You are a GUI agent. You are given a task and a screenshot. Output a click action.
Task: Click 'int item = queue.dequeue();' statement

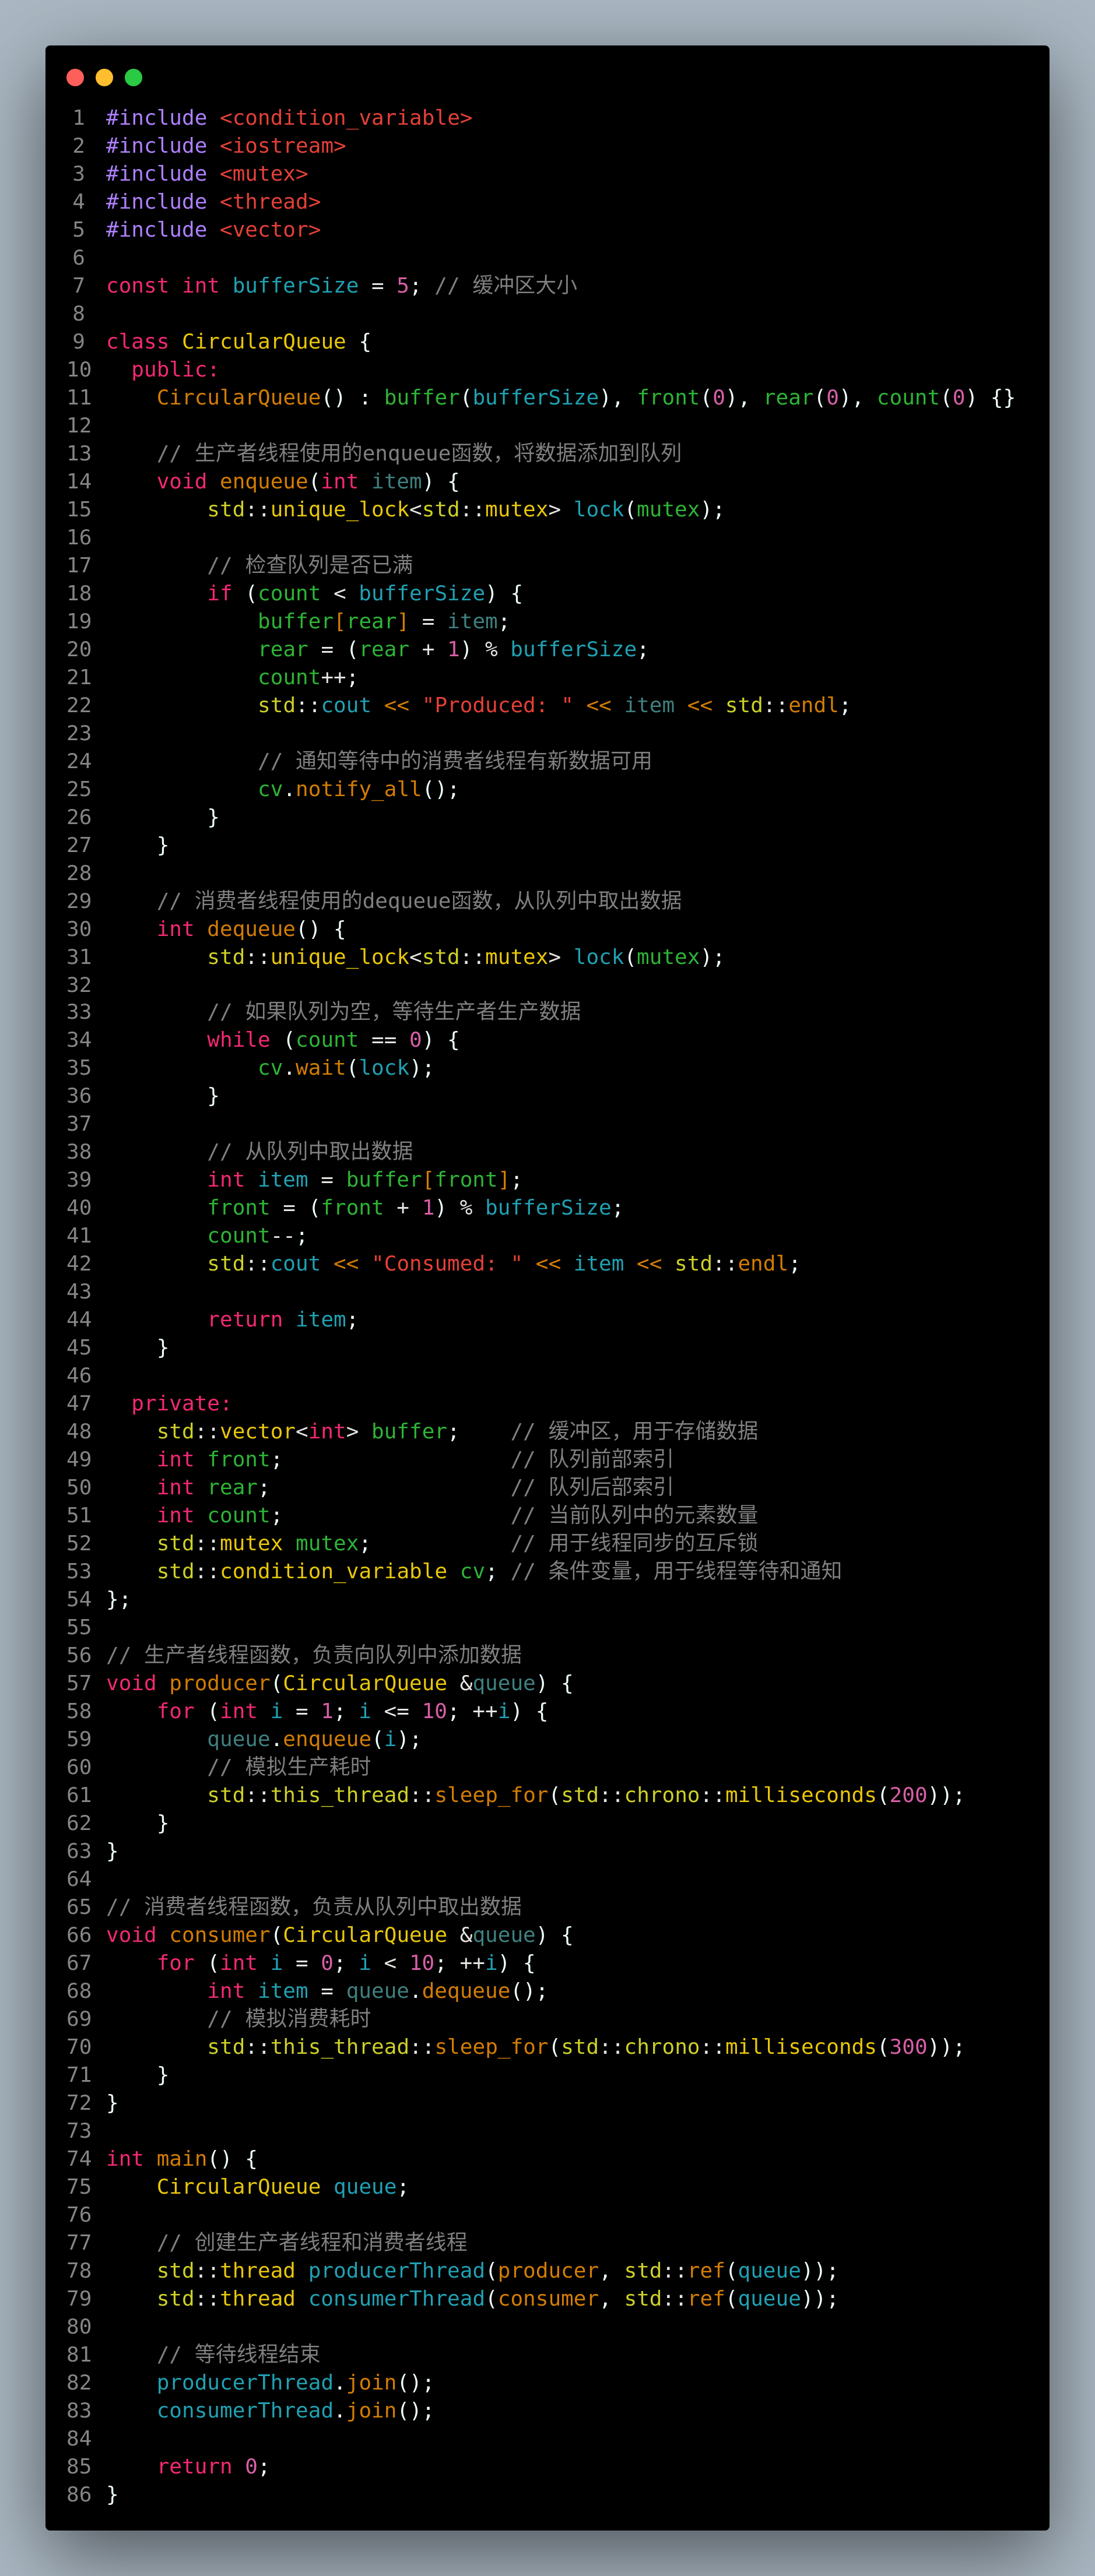[377, 1993]
